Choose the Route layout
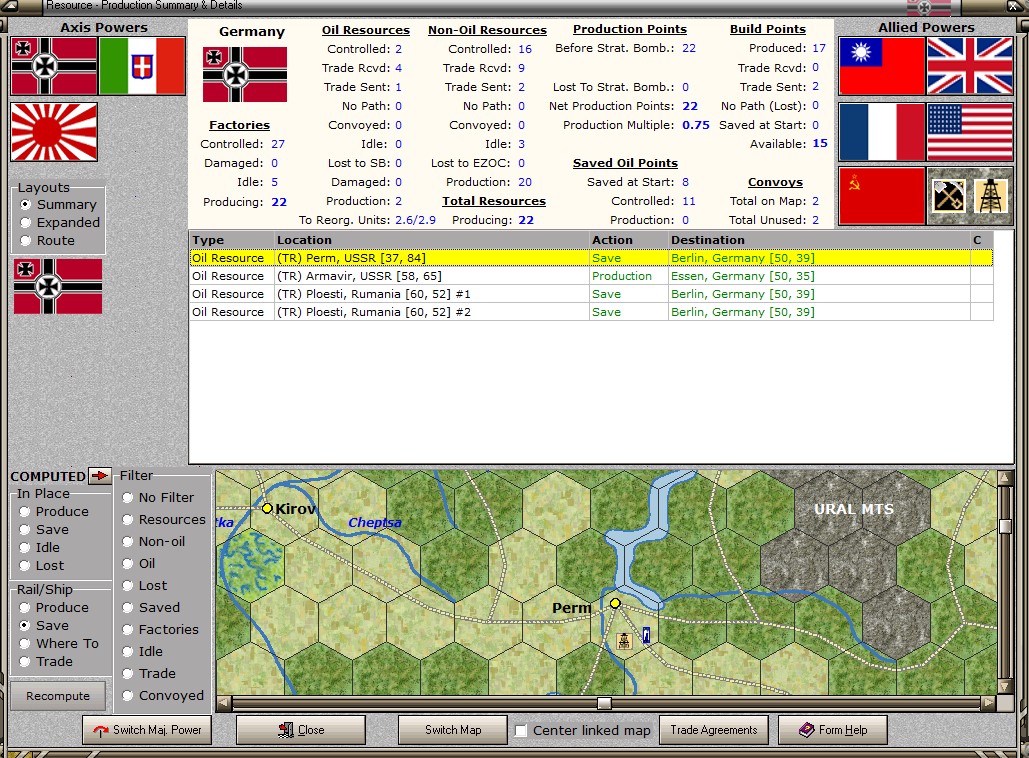 [47, 241]
